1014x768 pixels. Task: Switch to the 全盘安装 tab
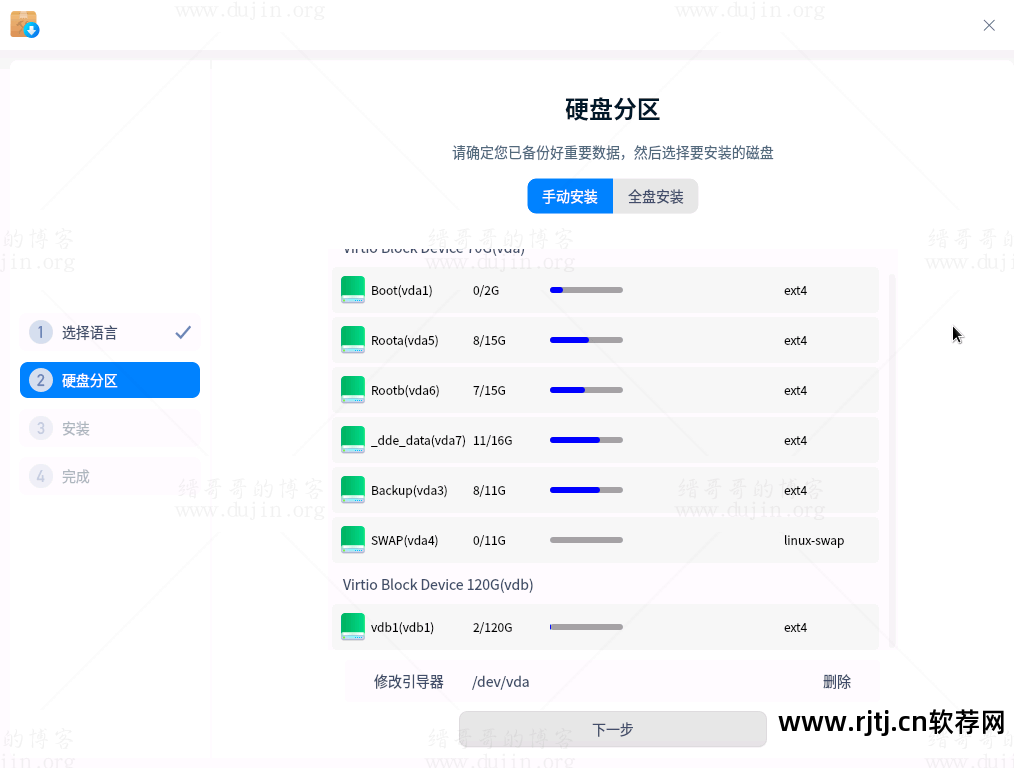655,196
